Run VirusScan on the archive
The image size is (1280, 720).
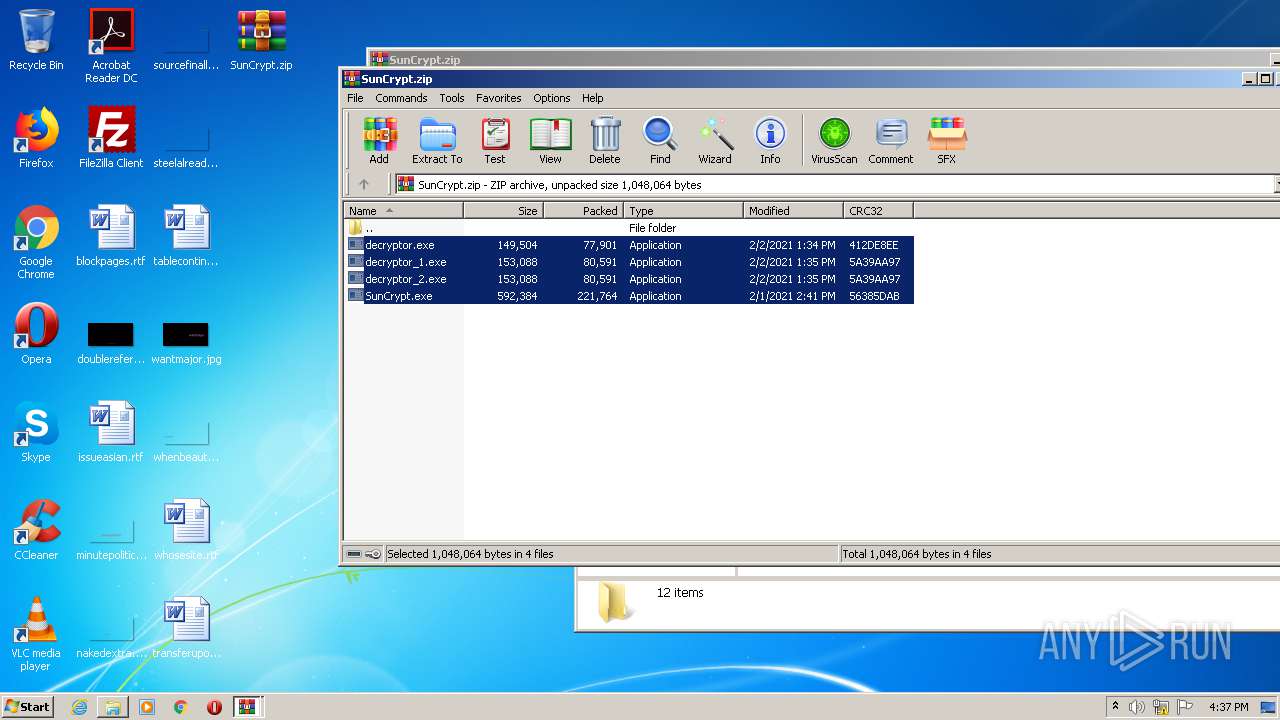click(x=834, y=141)
